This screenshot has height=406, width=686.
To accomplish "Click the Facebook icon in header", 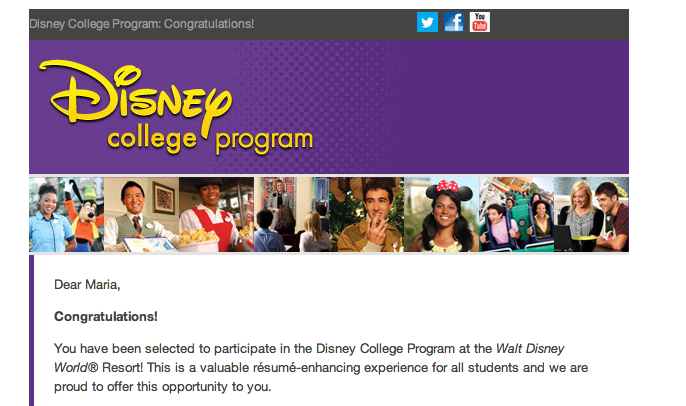I will pyautogui.click(x=454, y=22).
